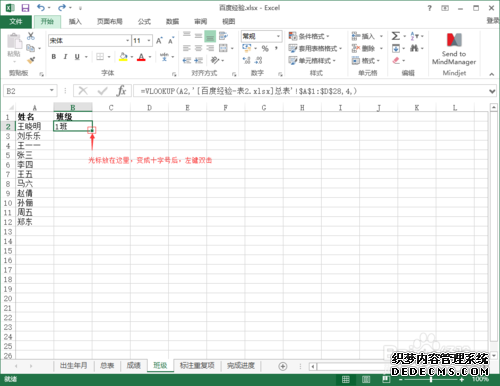Collapse the ribbon
This screenshot has width=500, height=386.
[492, 74]
